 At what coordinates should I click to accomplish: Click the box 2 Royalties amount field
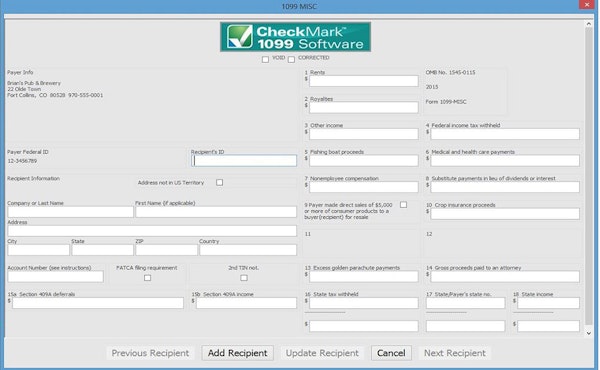364,107
